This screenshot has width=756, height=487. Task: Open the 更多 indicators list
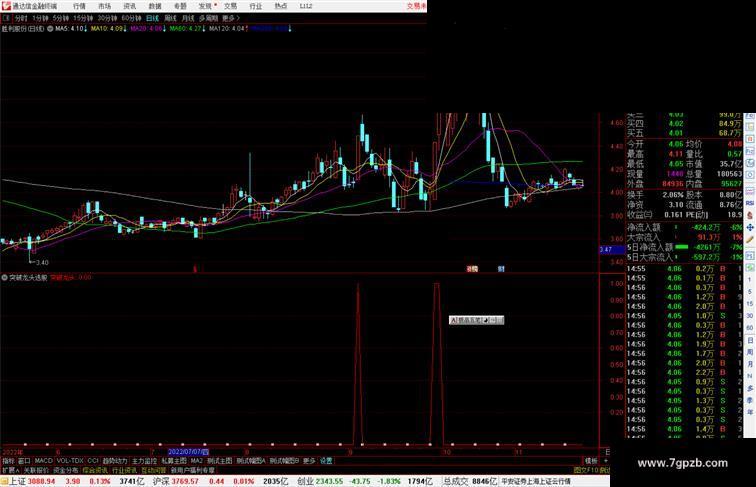[x=309, y=461]
